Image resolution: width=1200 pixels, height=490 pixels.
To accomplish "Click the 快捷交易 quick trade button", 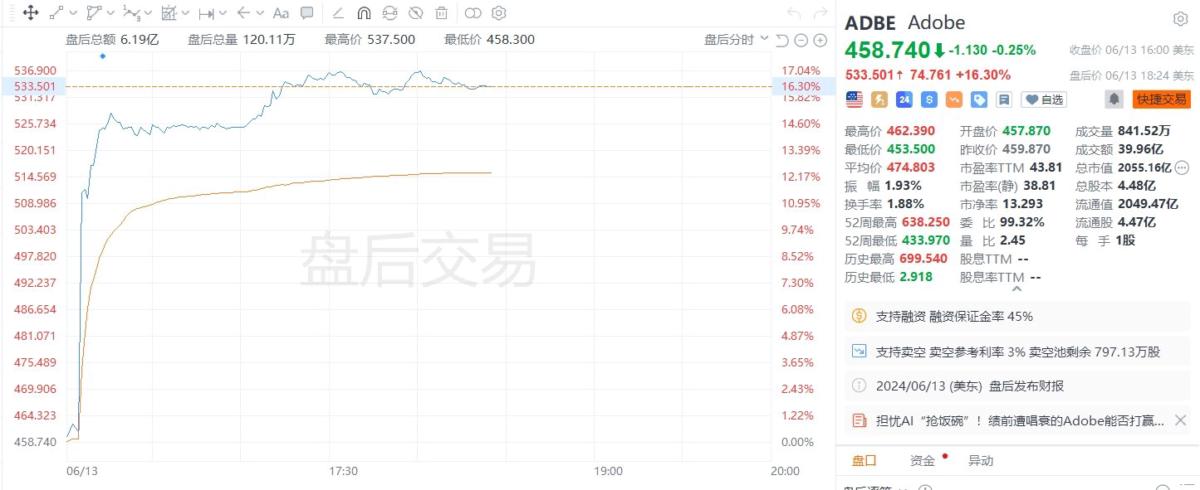I will coord(1161,99).
